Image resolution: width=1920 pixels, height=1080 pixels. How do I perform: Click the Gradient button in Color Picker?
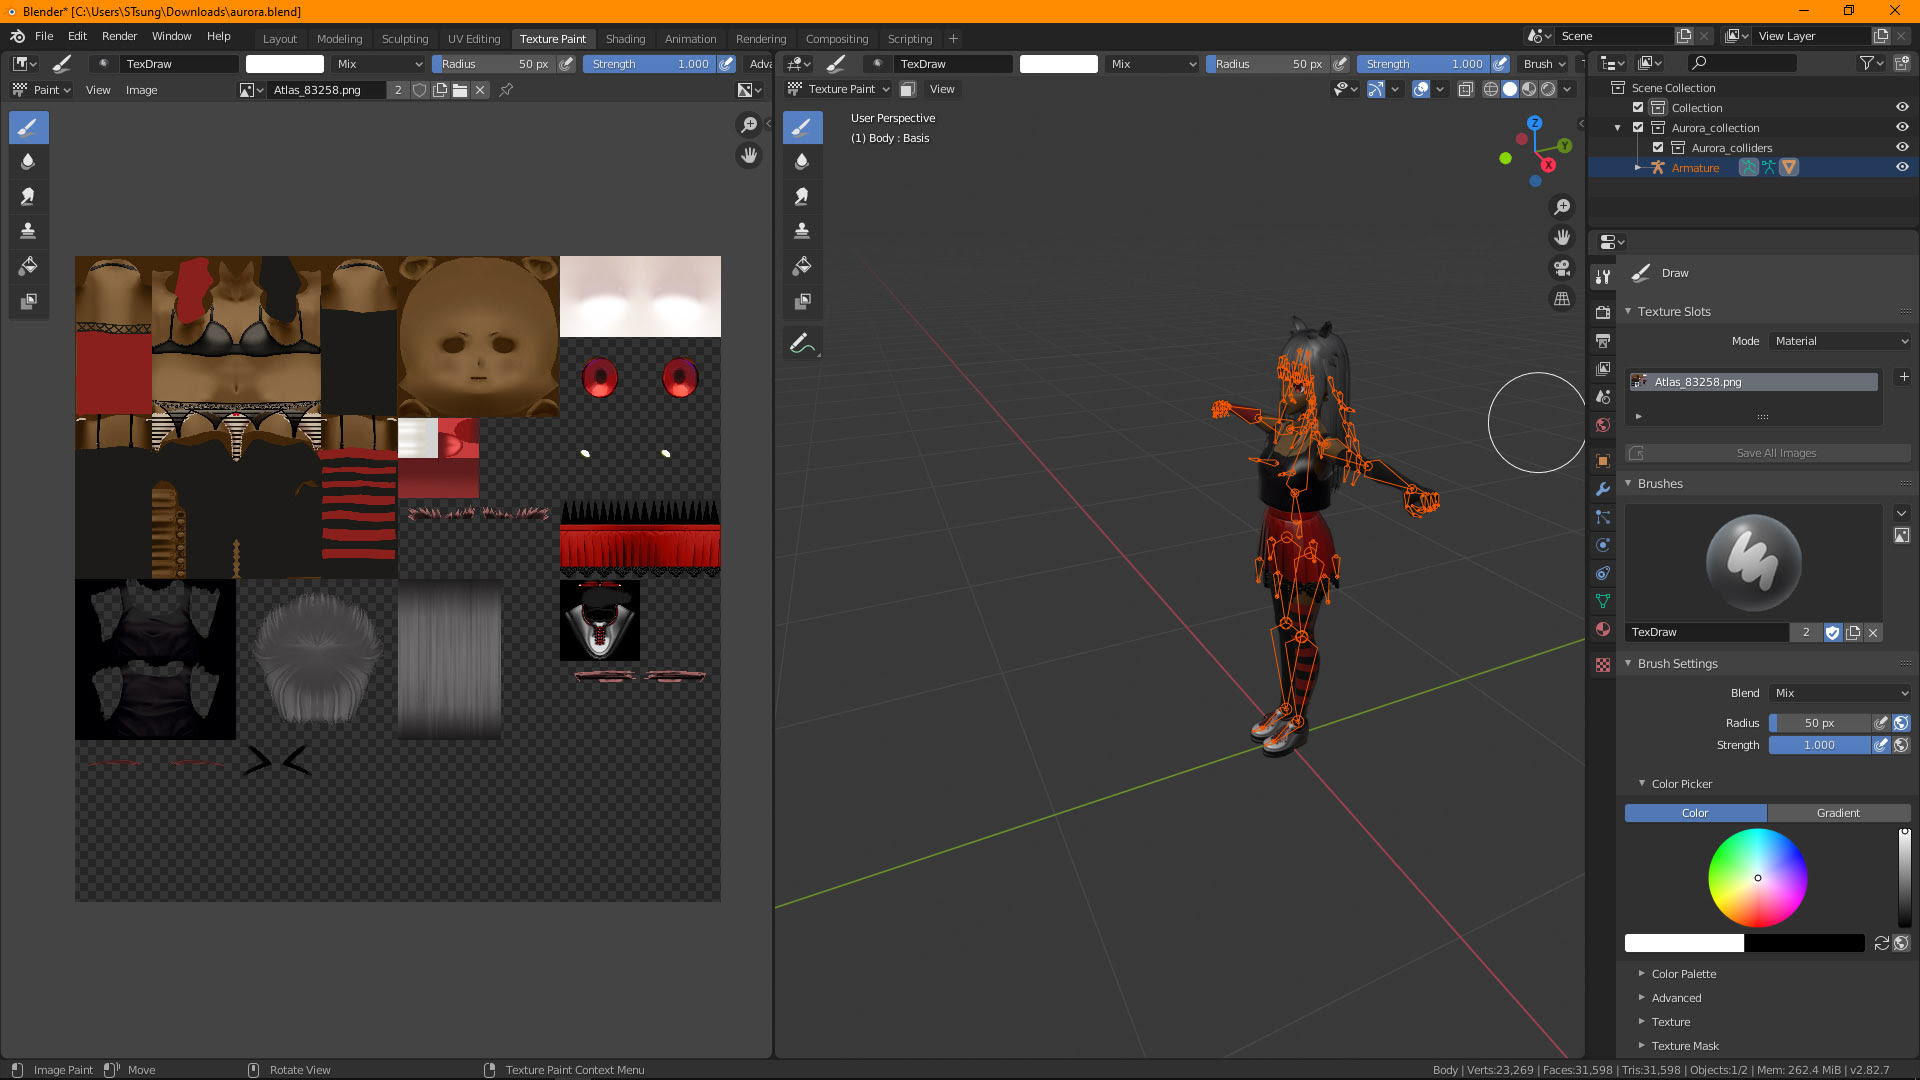[1838, 813]
